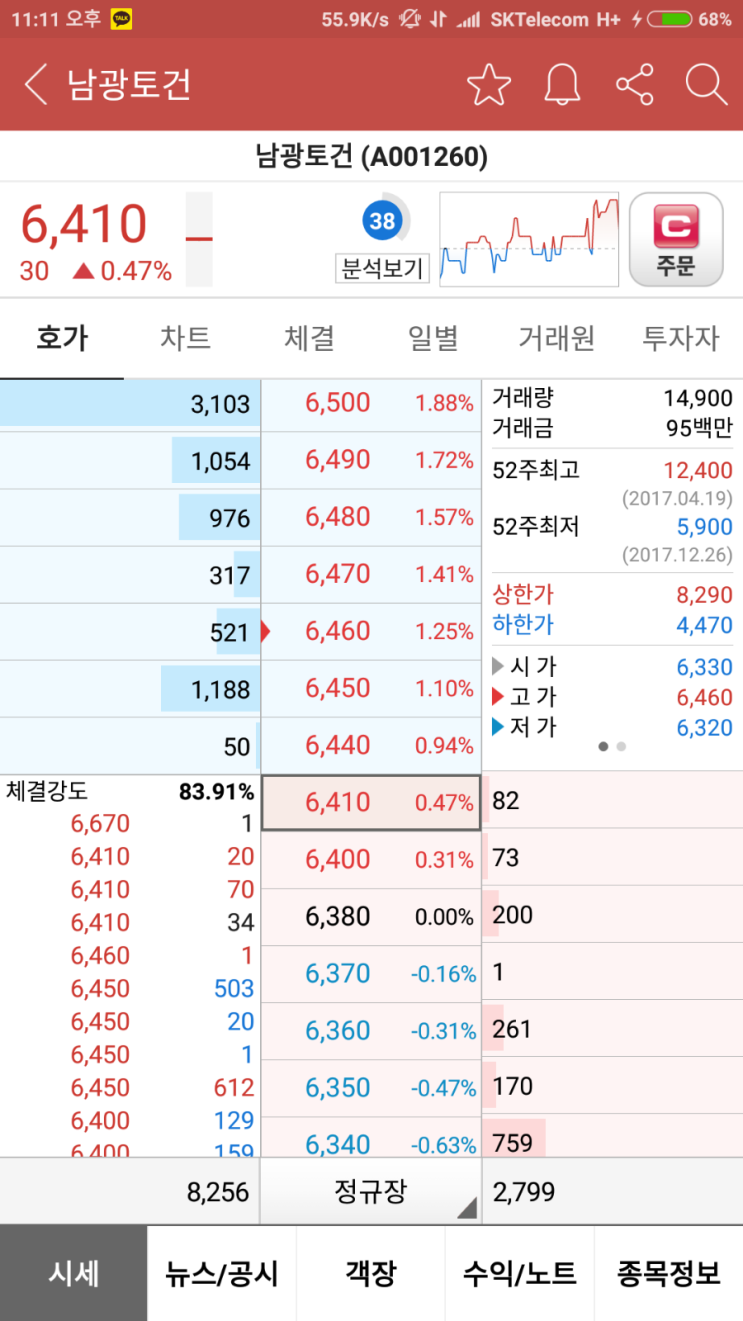Open 종목정보 from the bottom menu
The width and height of the screenshot is (743, 1321).
coord(668,1273)
